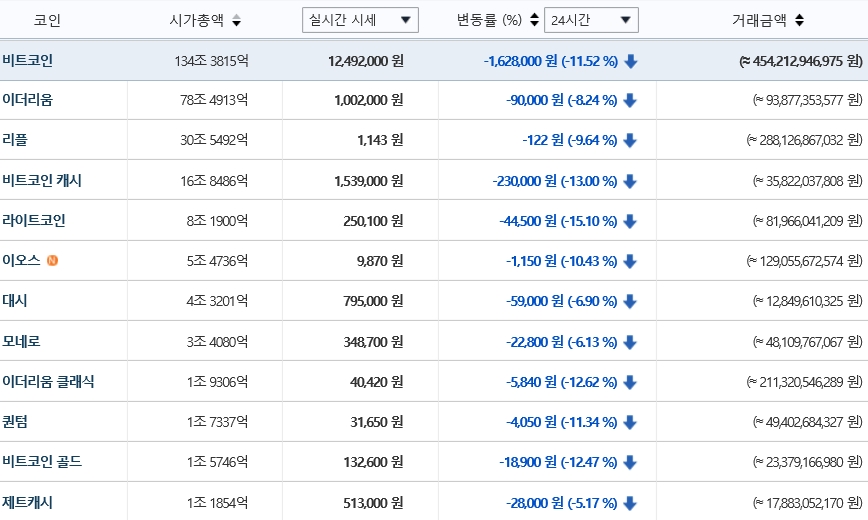Click the down arrow in the 이더리움 클래식 row
This screenshot has height=520, width=868.
coord(630,382)
